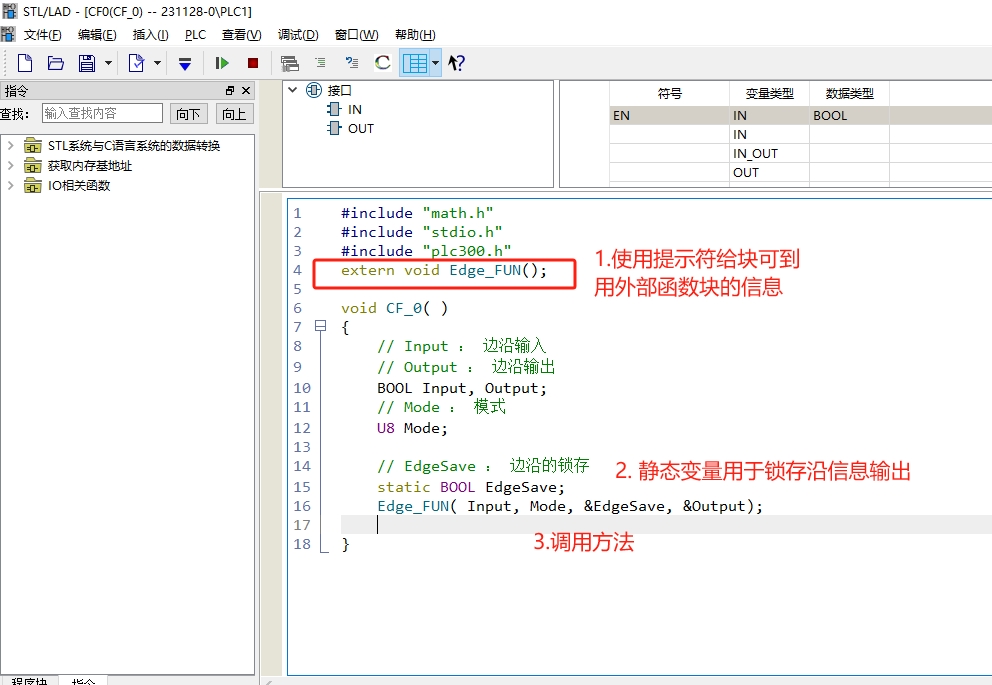The width and height of the screenshot is (992, 685).
Task: Close the 指令 panel
Action: (x=246, y=91)
